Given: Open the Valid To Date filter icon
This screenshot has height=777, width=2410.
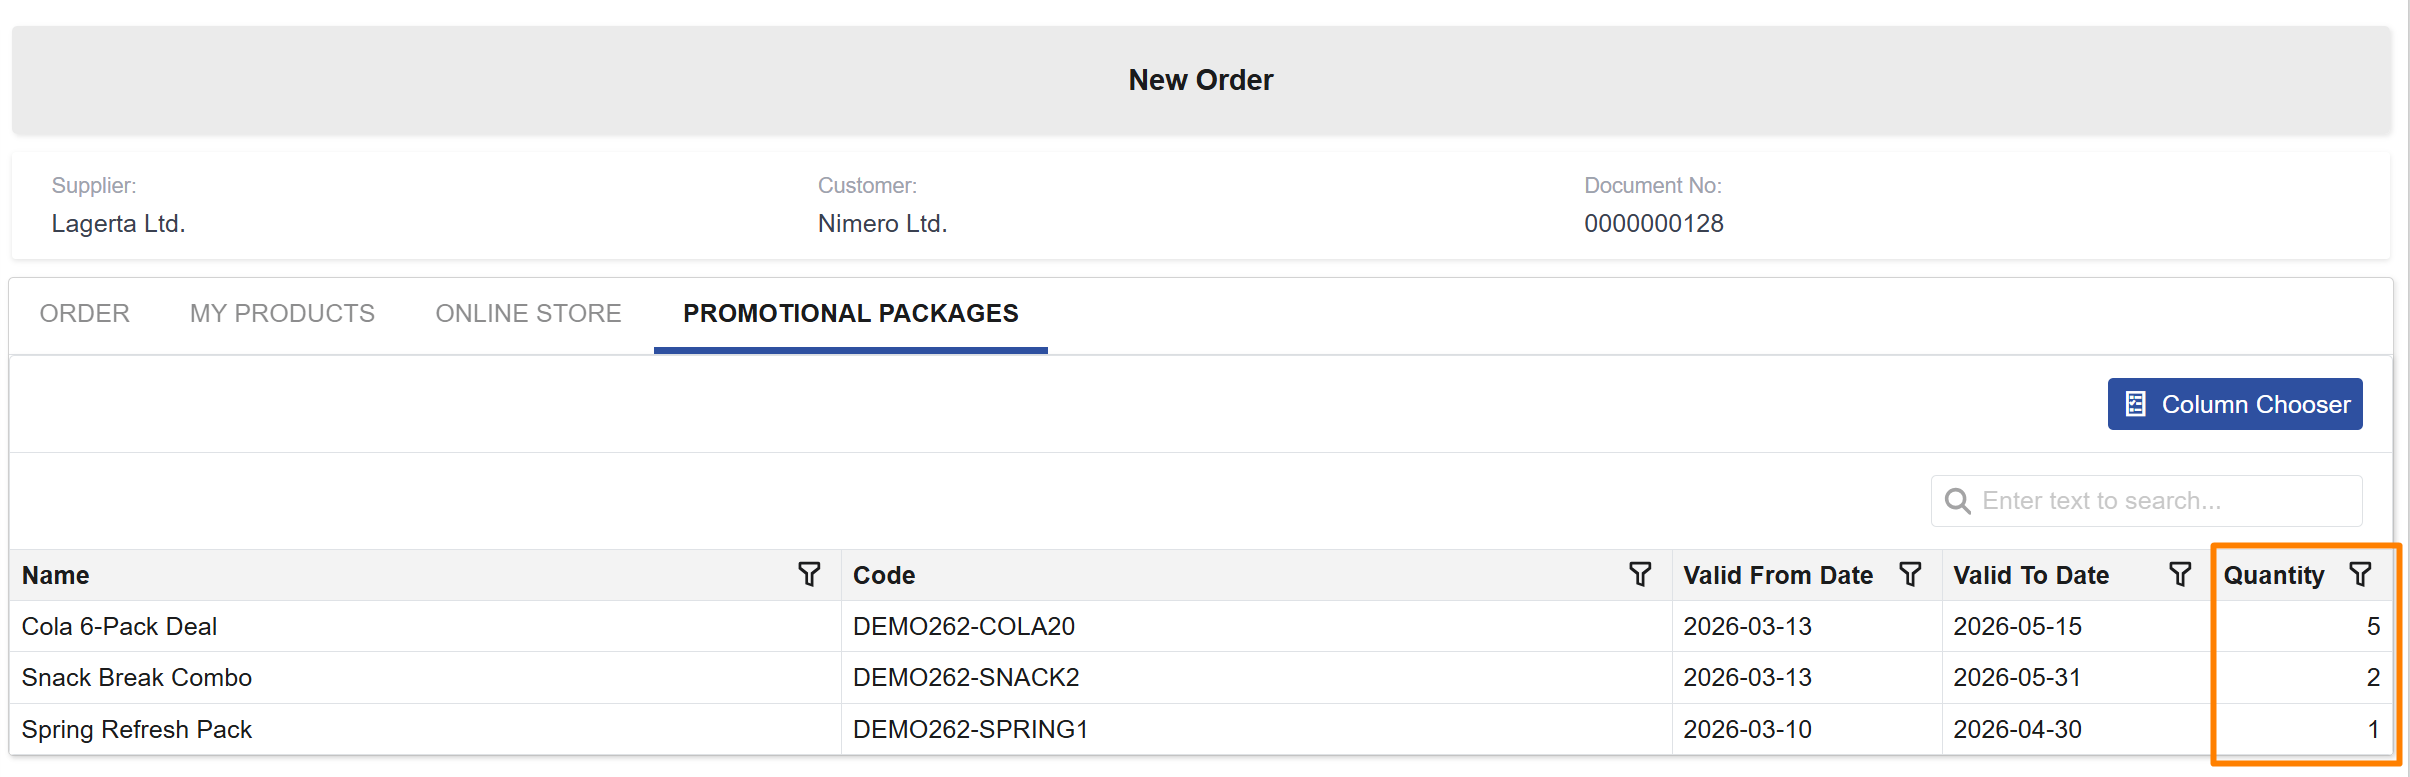Looking at the screenshot, I should (x=2180, y=574).
